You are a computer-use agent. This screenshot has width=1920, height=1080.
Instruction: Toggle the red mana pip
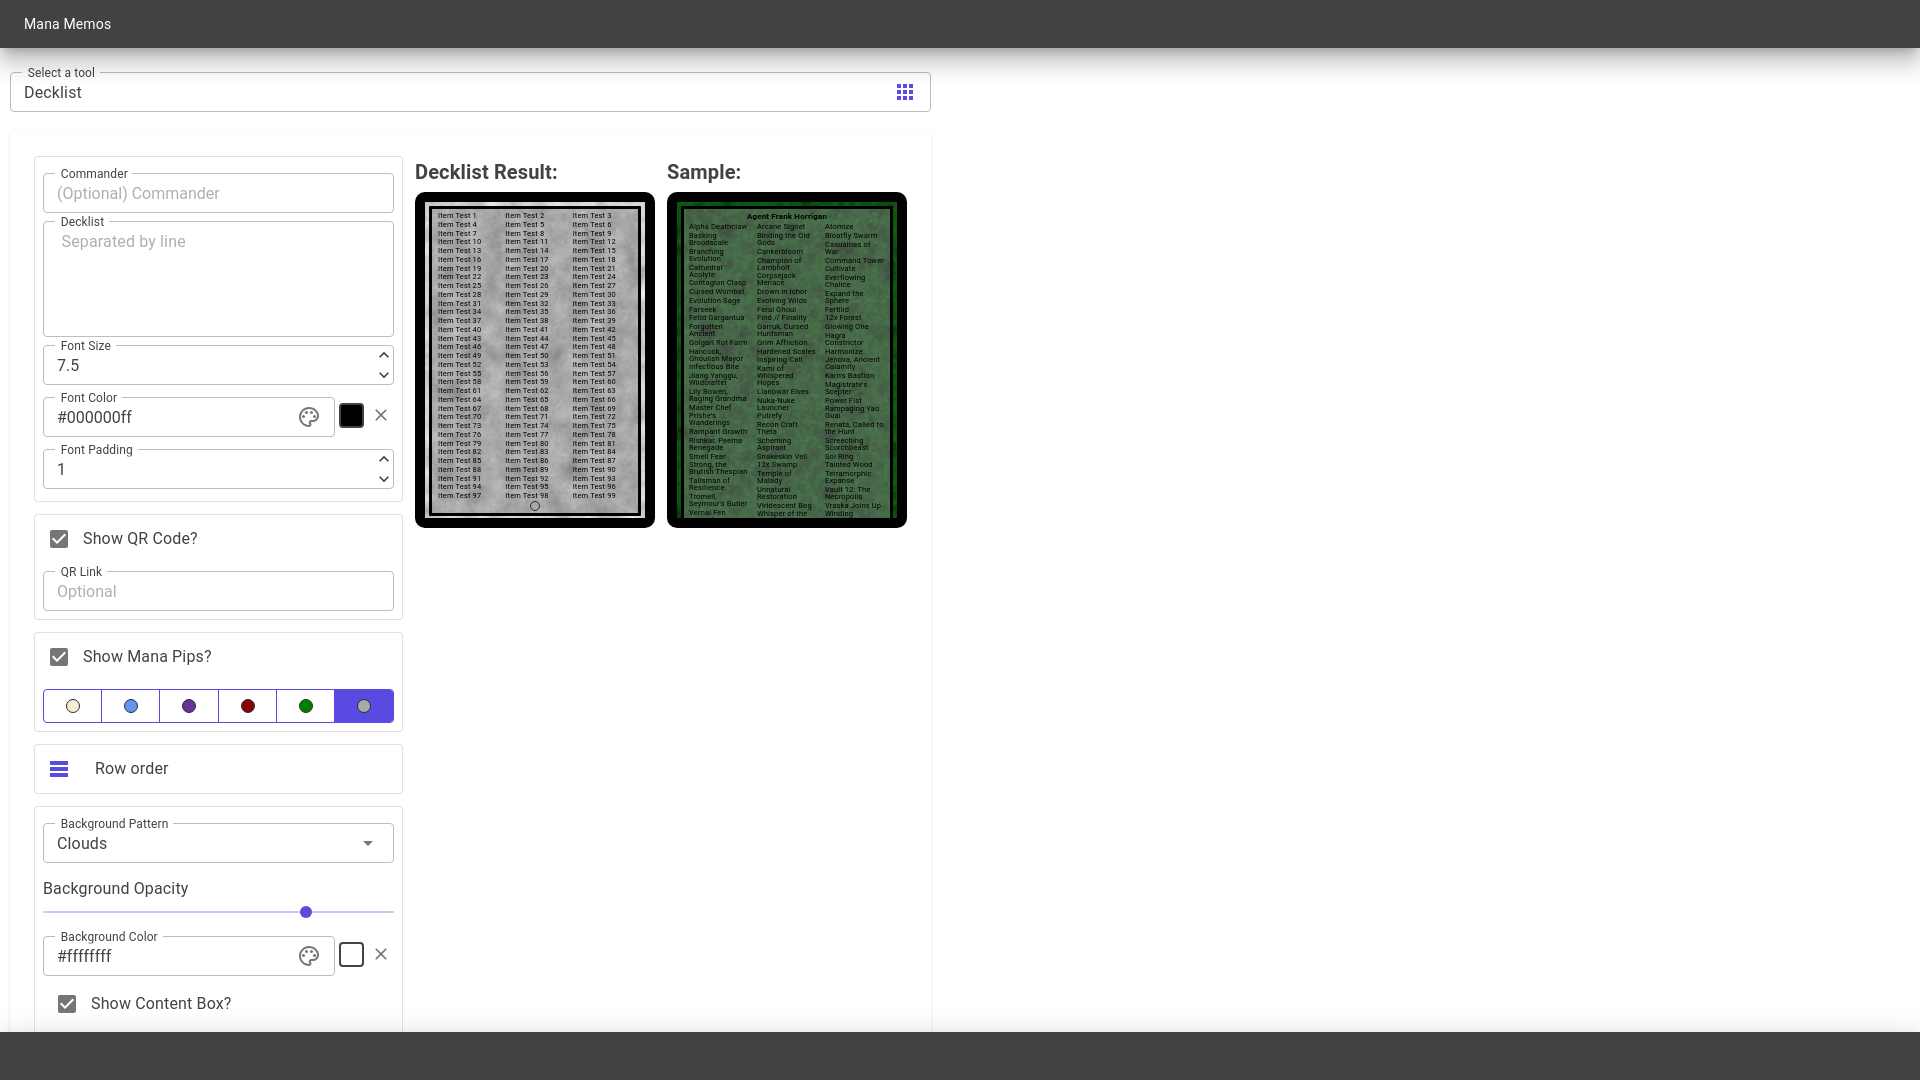pos(248,706)
